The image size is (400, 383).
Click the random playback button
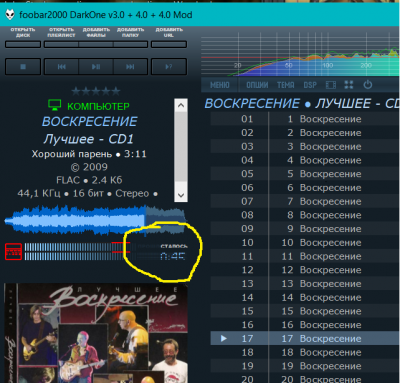(169, 67)
